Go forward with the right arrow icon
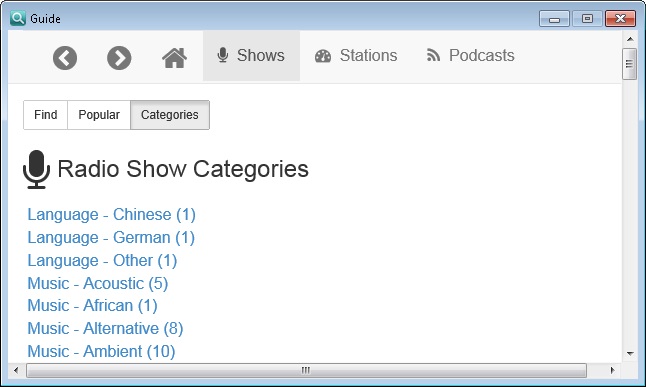 pos(119,58)
